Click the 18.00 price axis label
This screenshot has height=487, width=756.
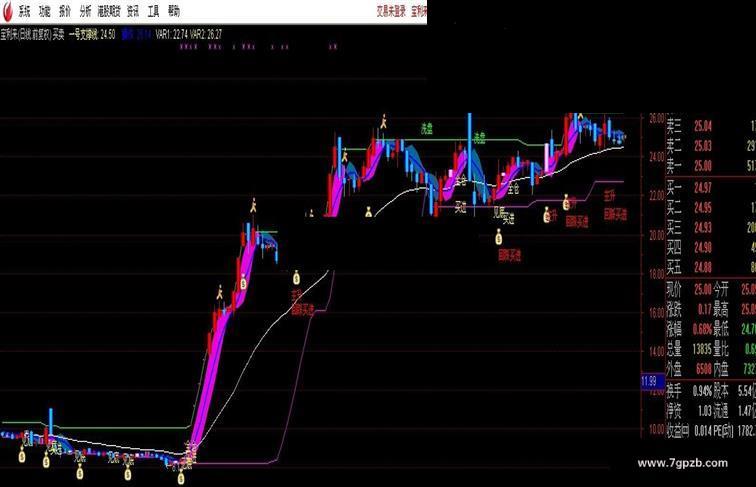tap(656, 274)
